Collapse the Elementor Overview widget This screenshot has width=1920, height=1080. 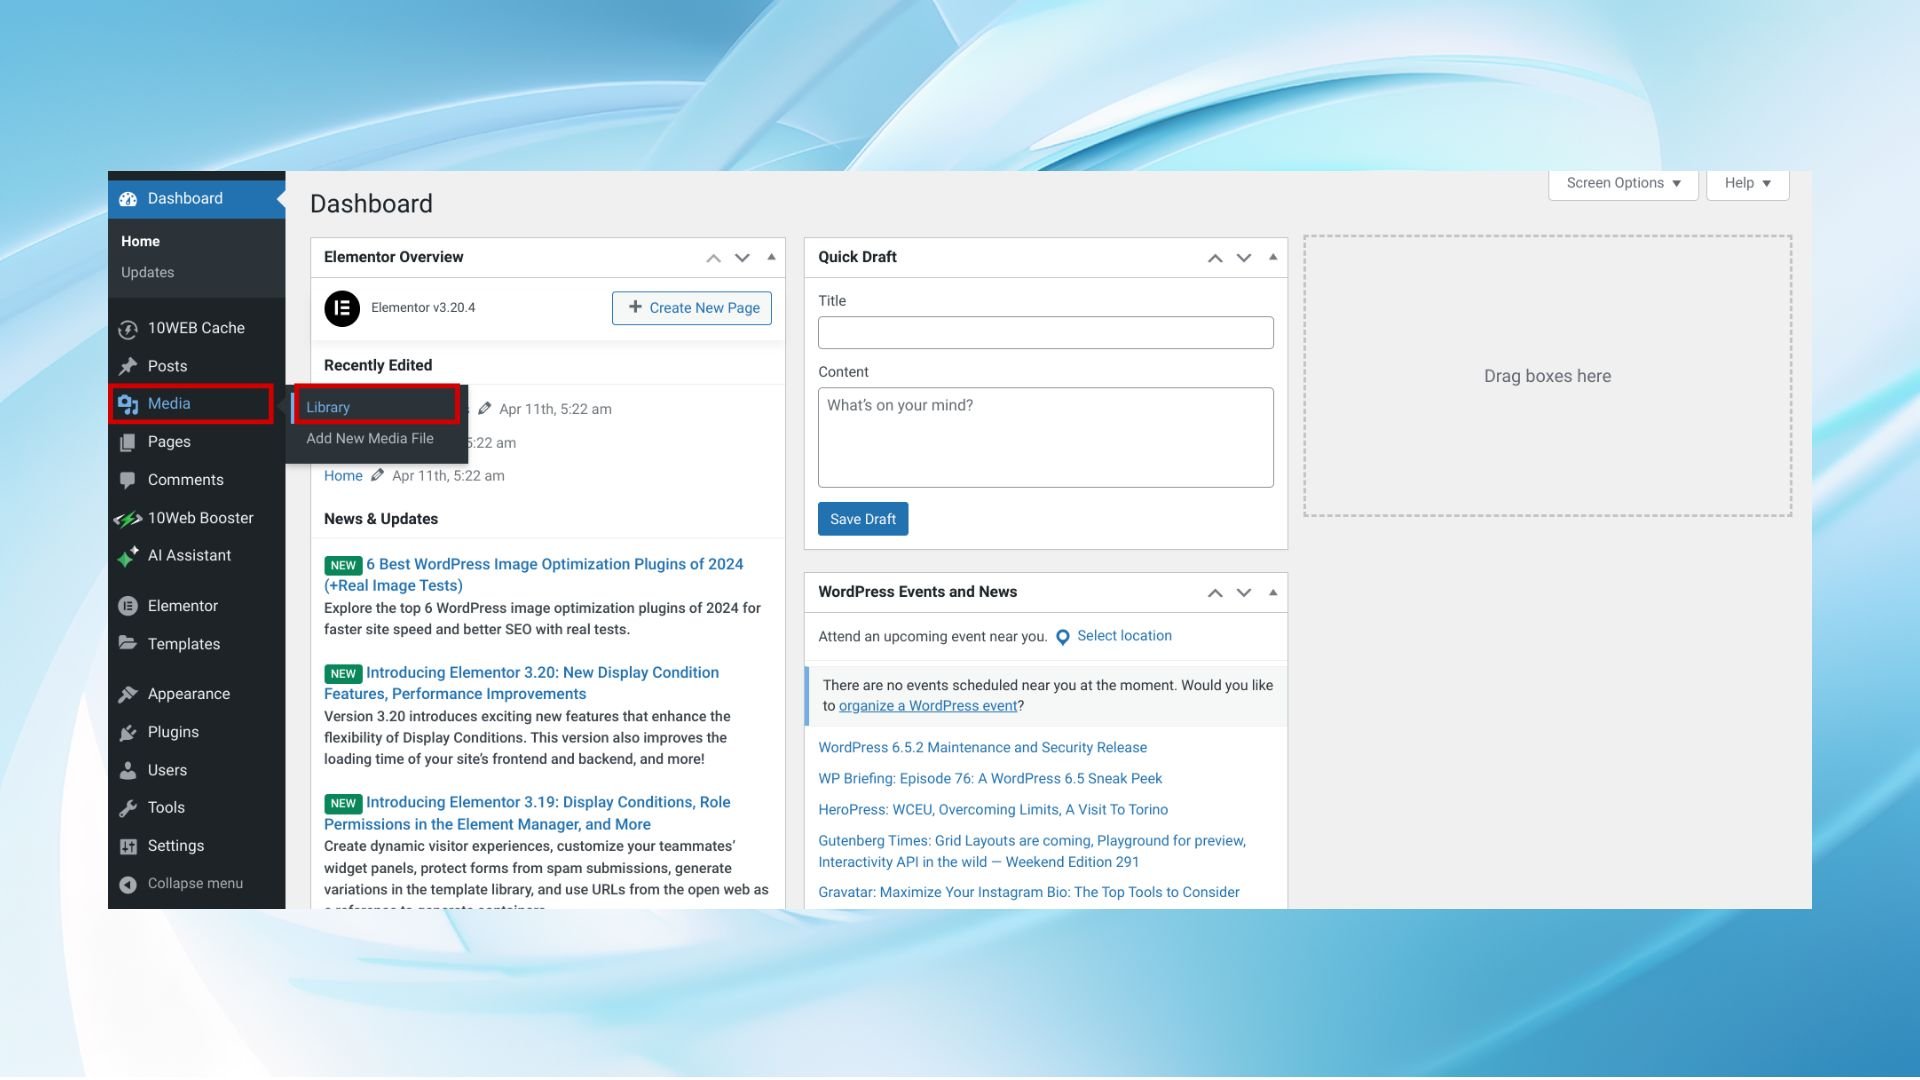click(x=770, y=257)
